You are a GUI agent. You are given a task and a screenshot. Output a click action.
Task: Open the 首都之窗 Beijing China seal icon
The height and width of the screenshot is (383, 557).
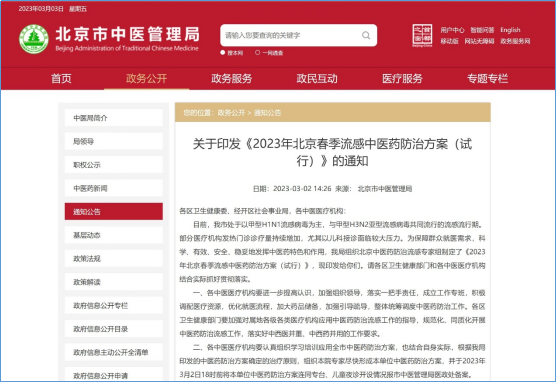(x=422, y=35)
